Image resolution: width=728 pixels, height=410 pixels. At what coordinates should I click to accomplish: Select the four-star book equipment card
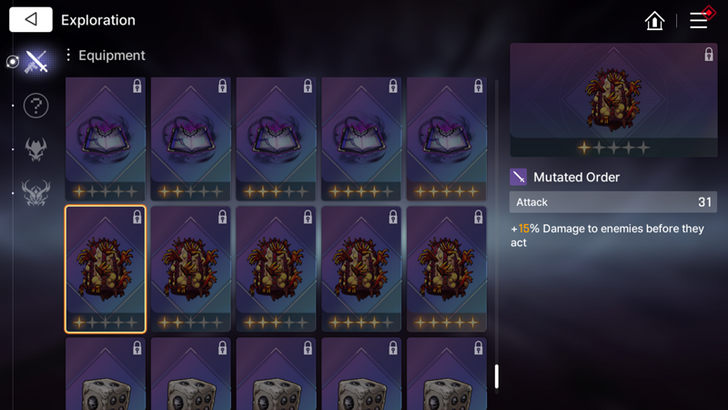pyautogui.click(x=361, y=139)
